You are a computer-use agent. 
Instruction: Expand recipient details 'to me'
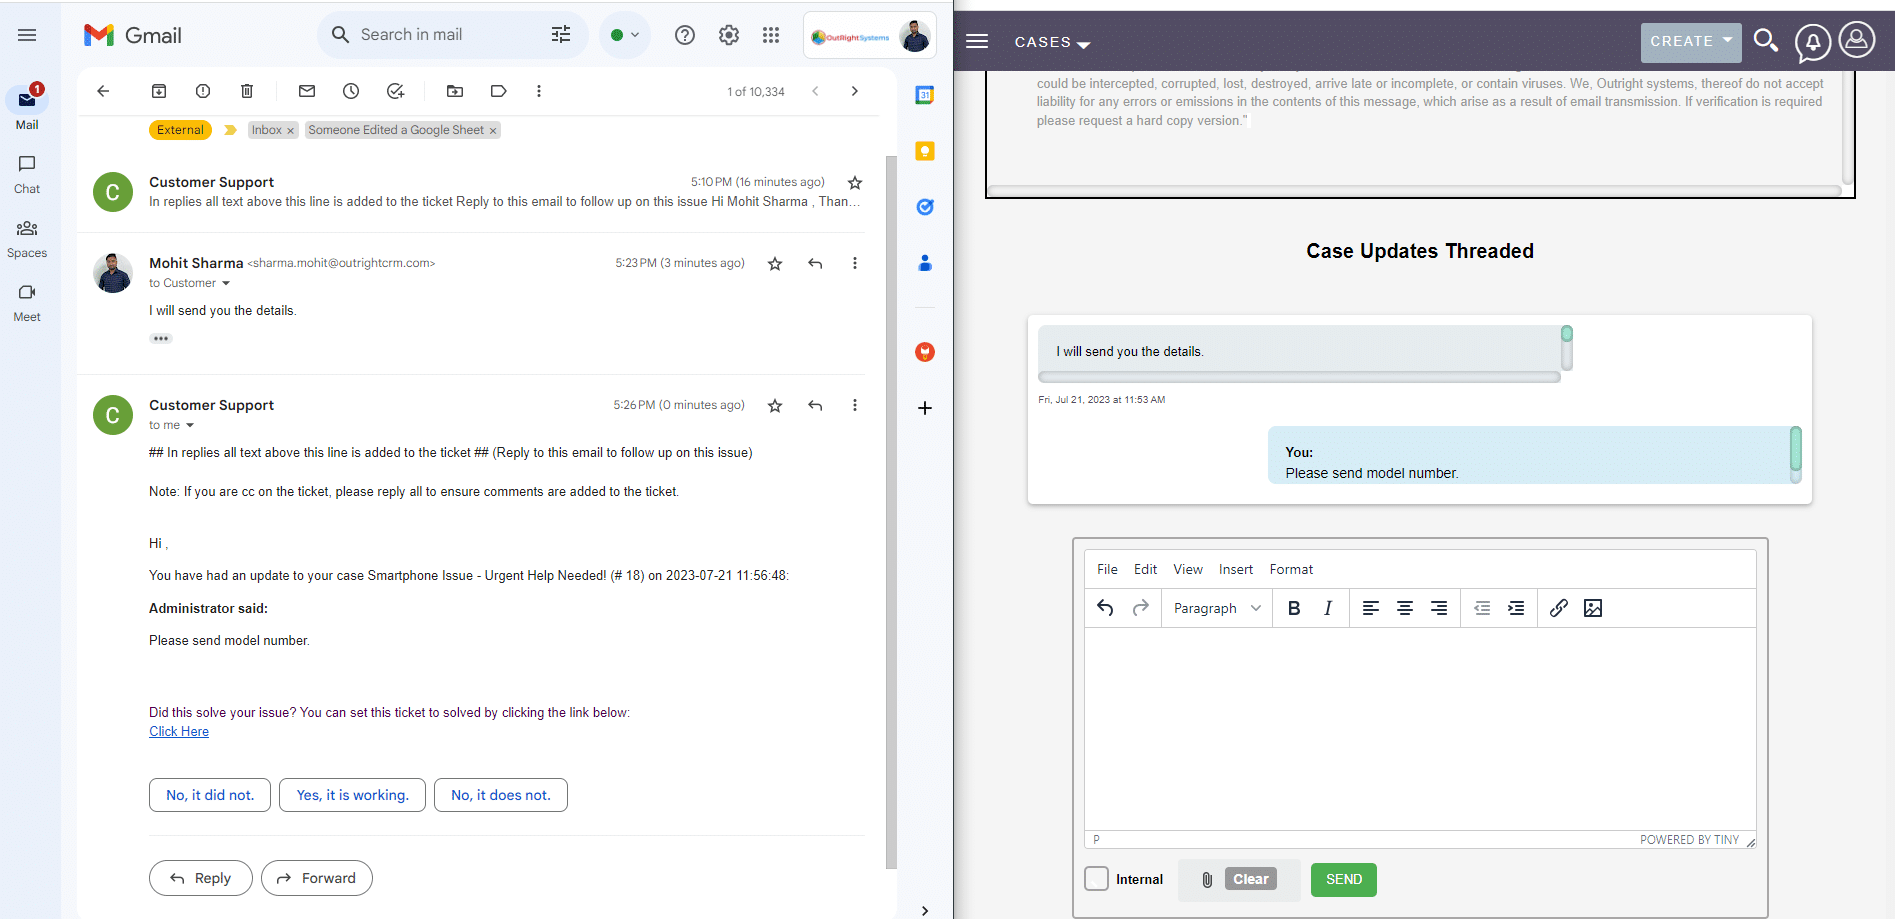(x=190, y=425)
